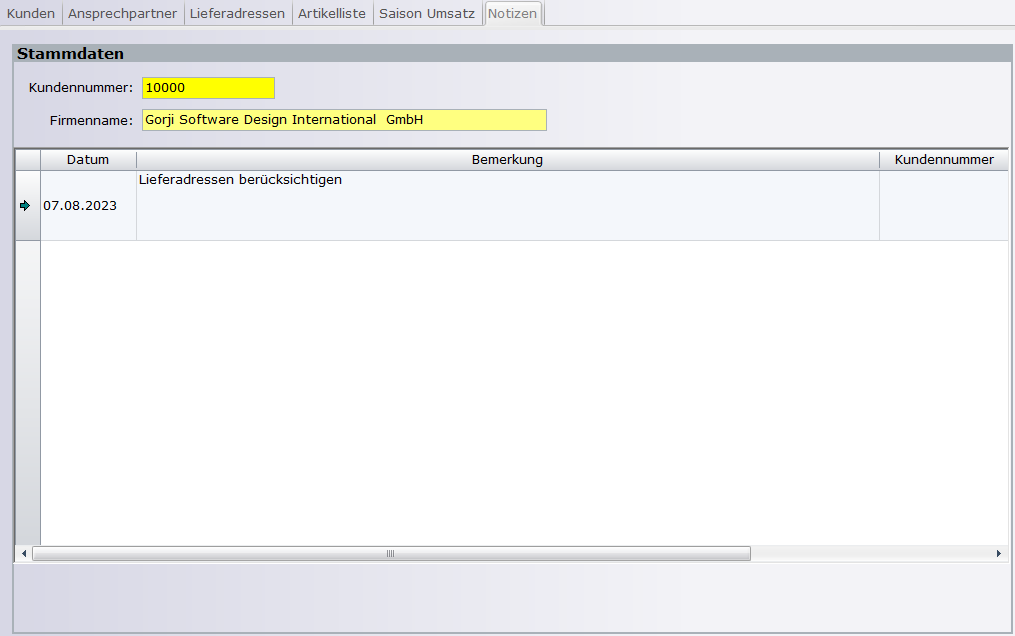
Task: Click the note 'Lieferadressen berücksichtigen'
Action: (240, 180)
